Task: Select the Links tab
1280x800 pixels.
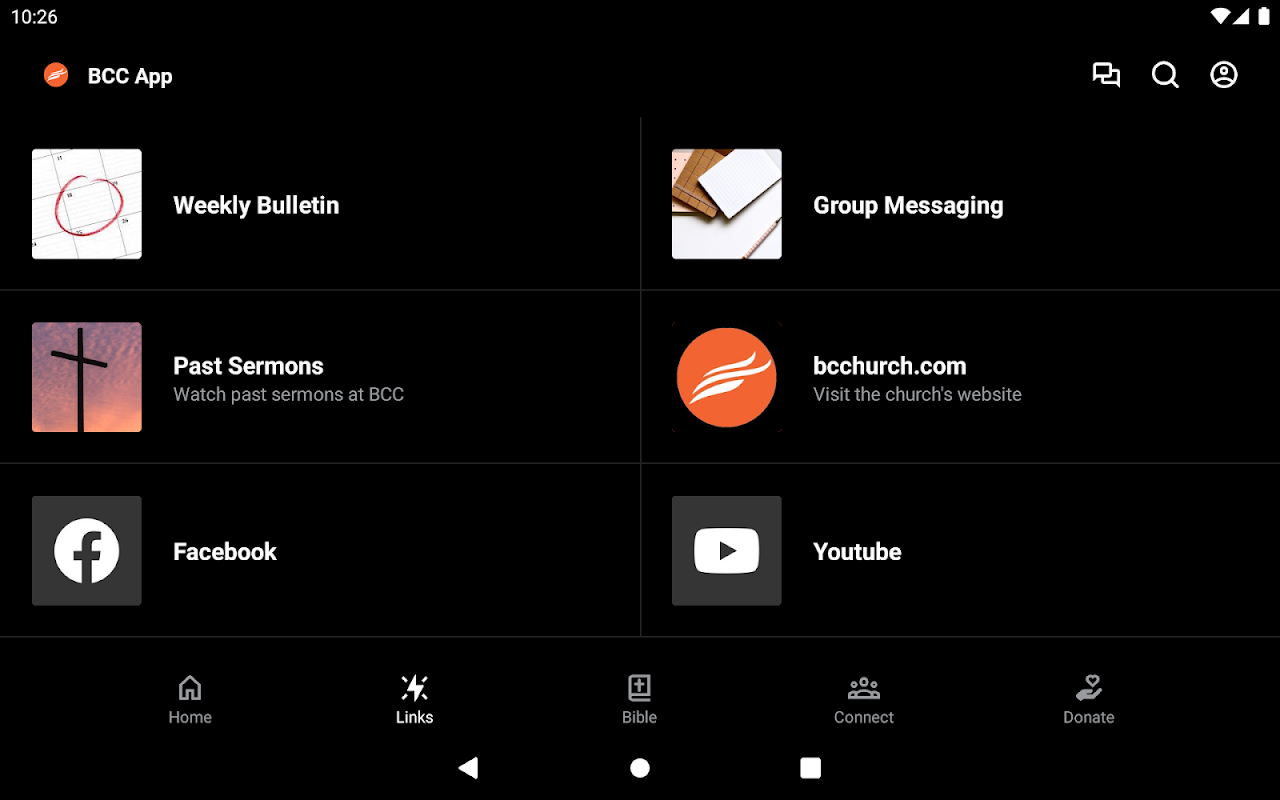Action: (415, 700)
